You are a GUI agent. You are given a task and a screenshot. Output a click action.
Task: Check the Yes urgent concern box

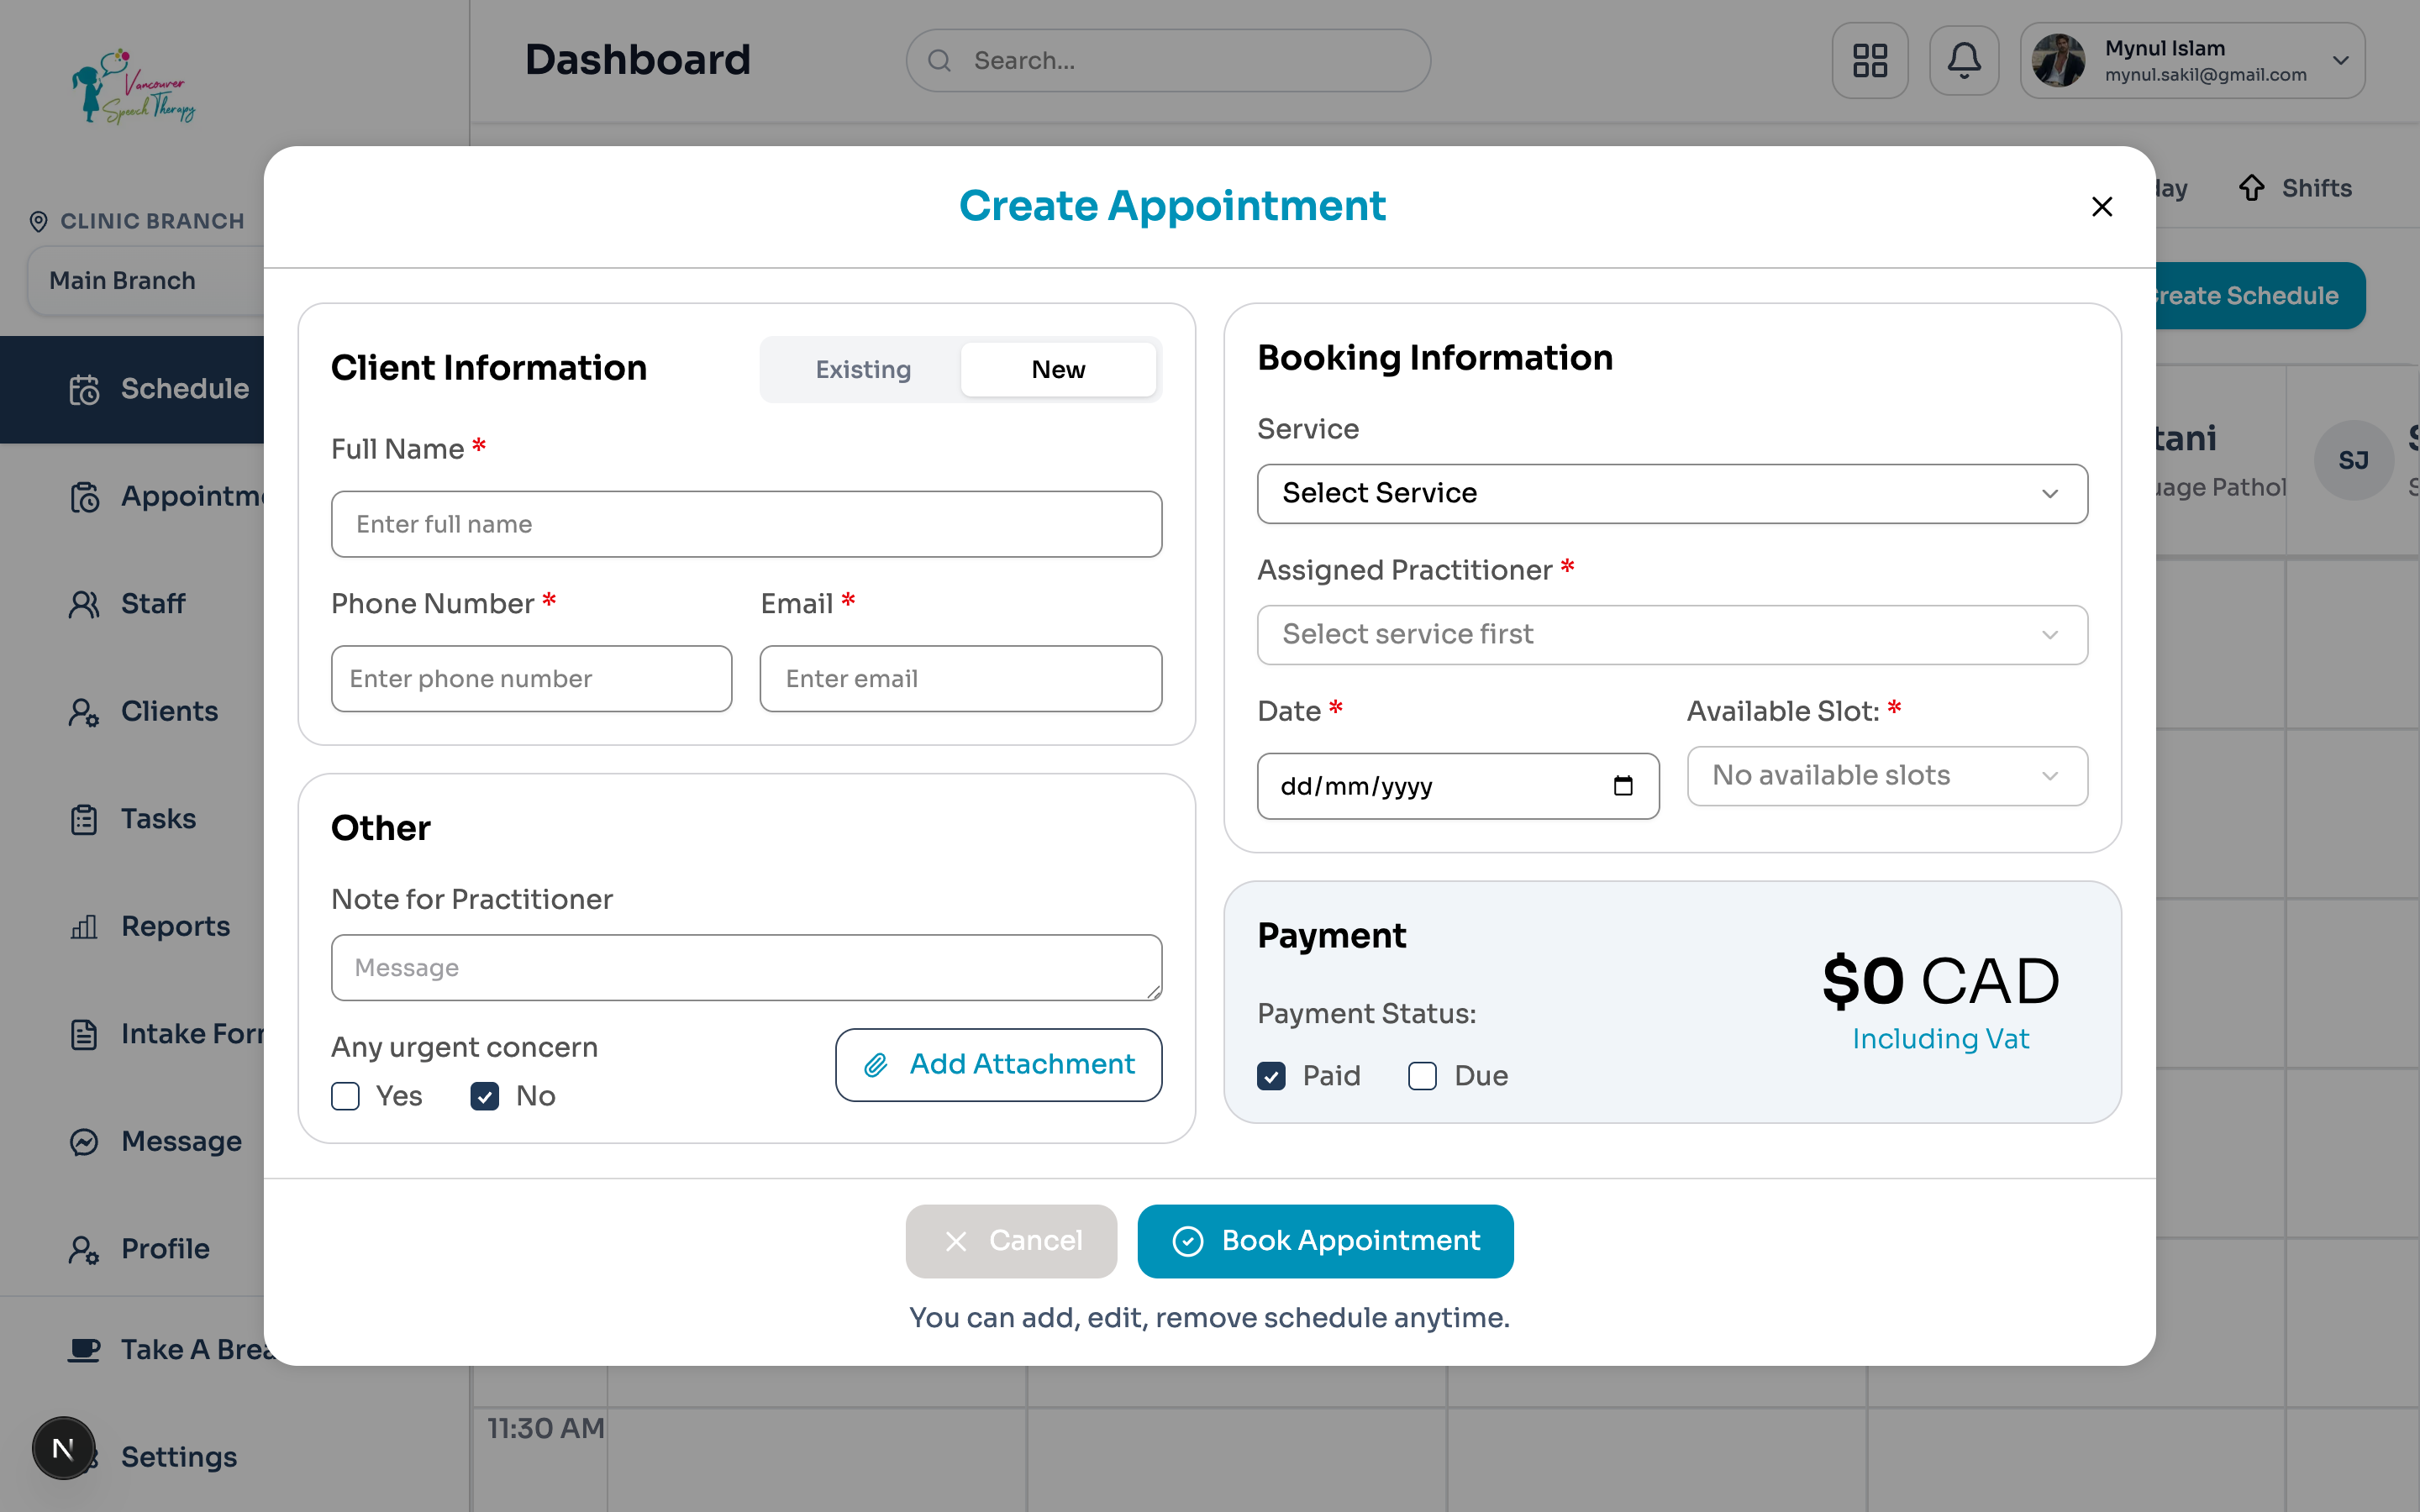(x=346, y=1097)
